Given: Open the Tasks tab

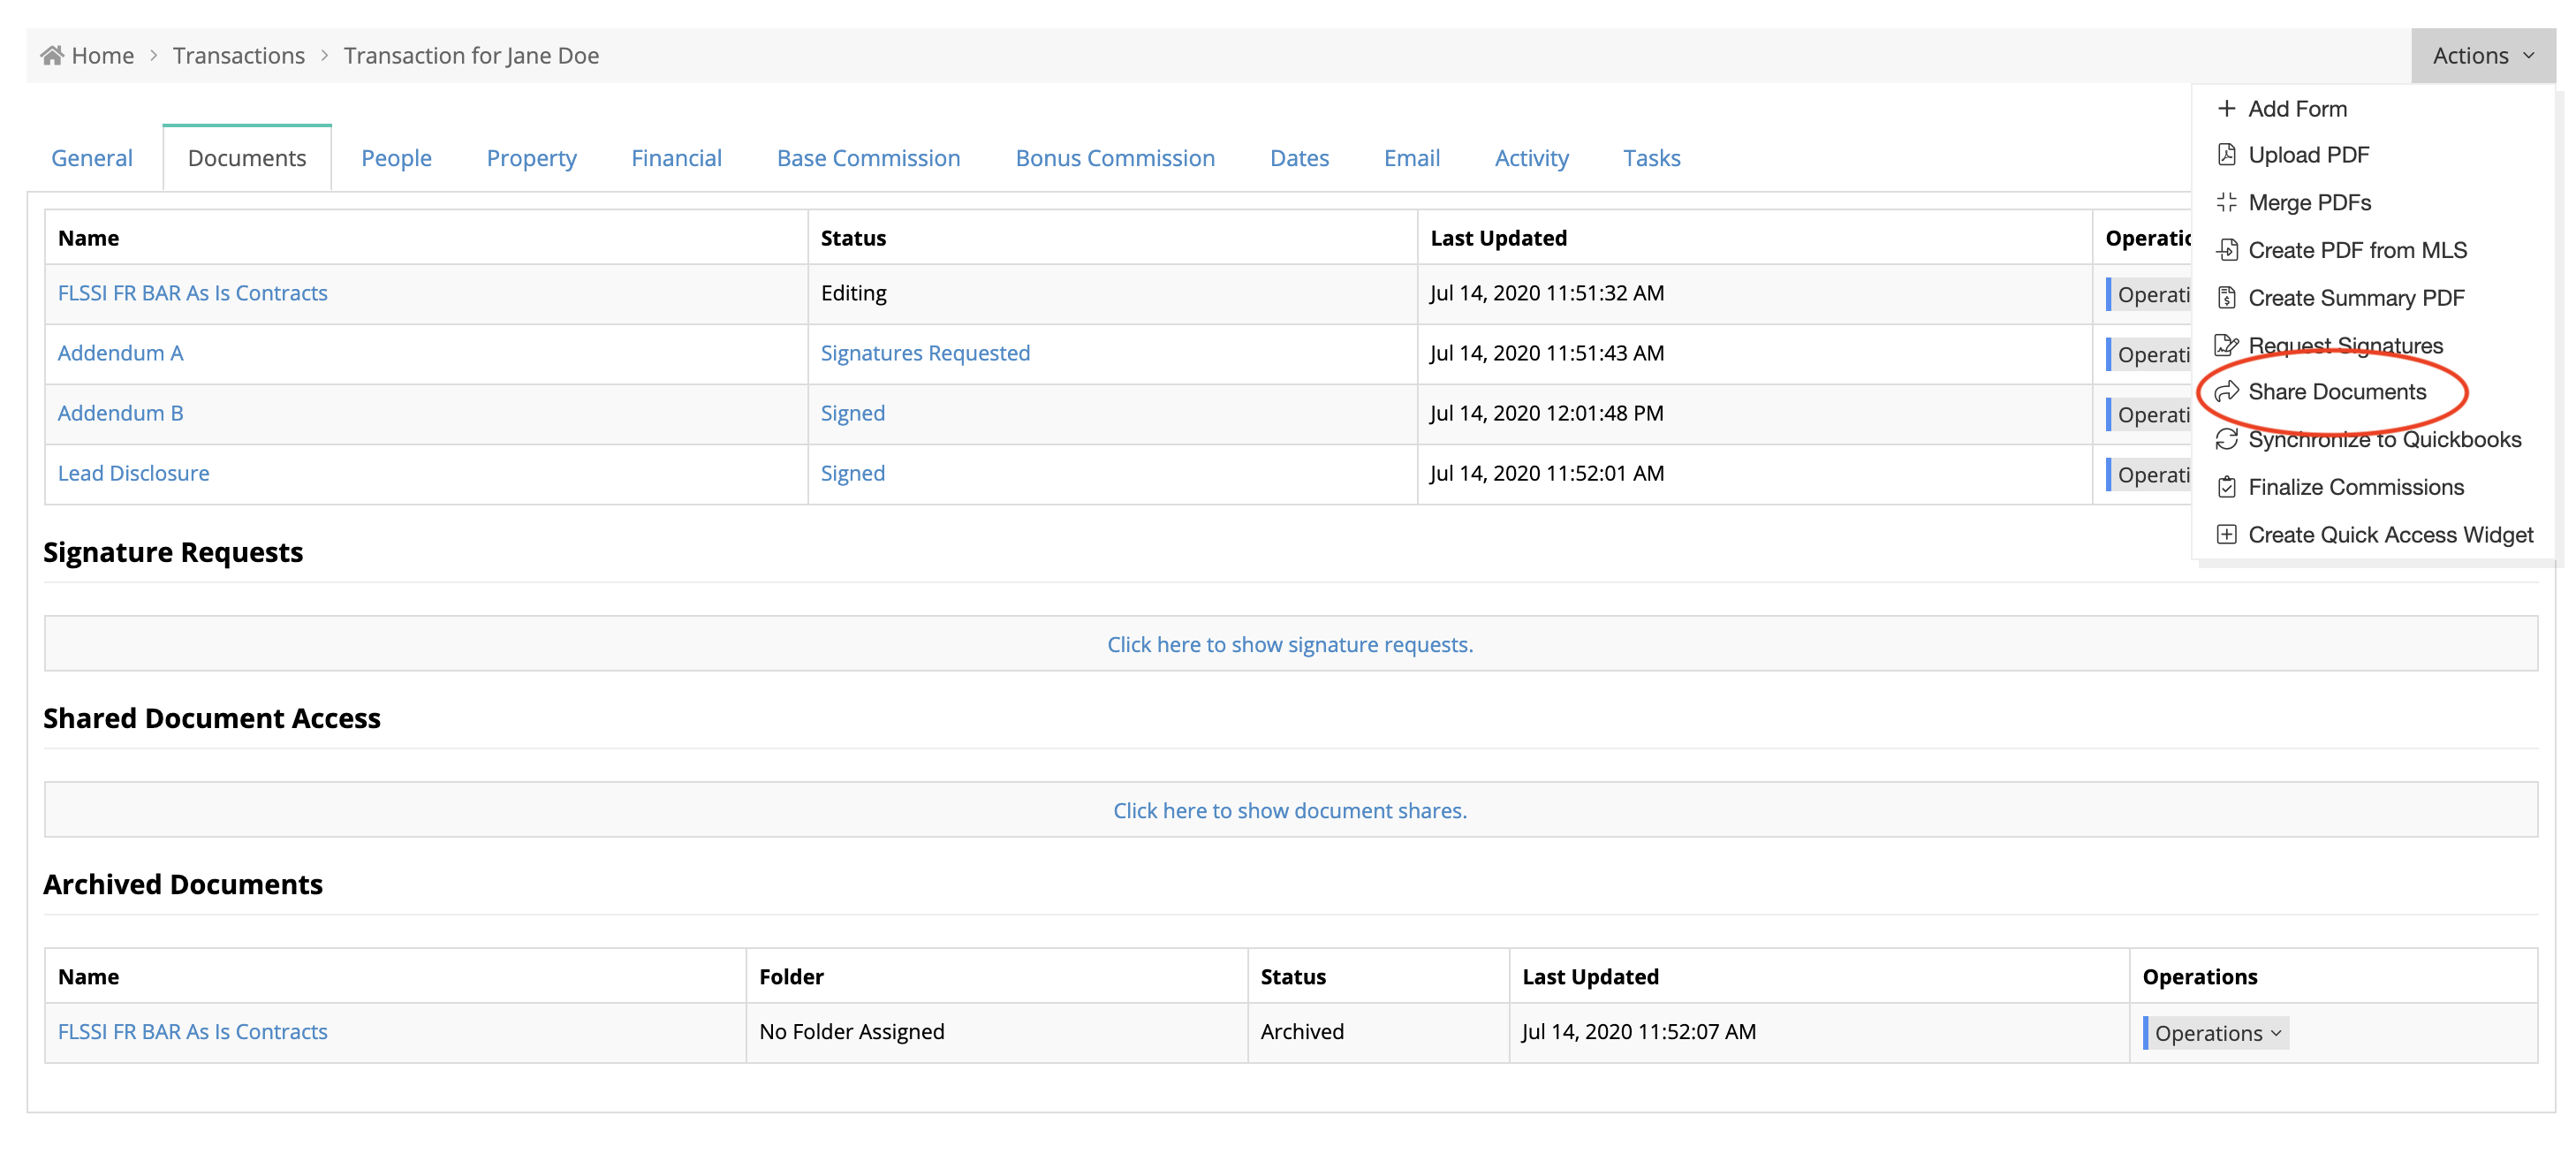Looking at the screenshot, I should point(1651,158).
